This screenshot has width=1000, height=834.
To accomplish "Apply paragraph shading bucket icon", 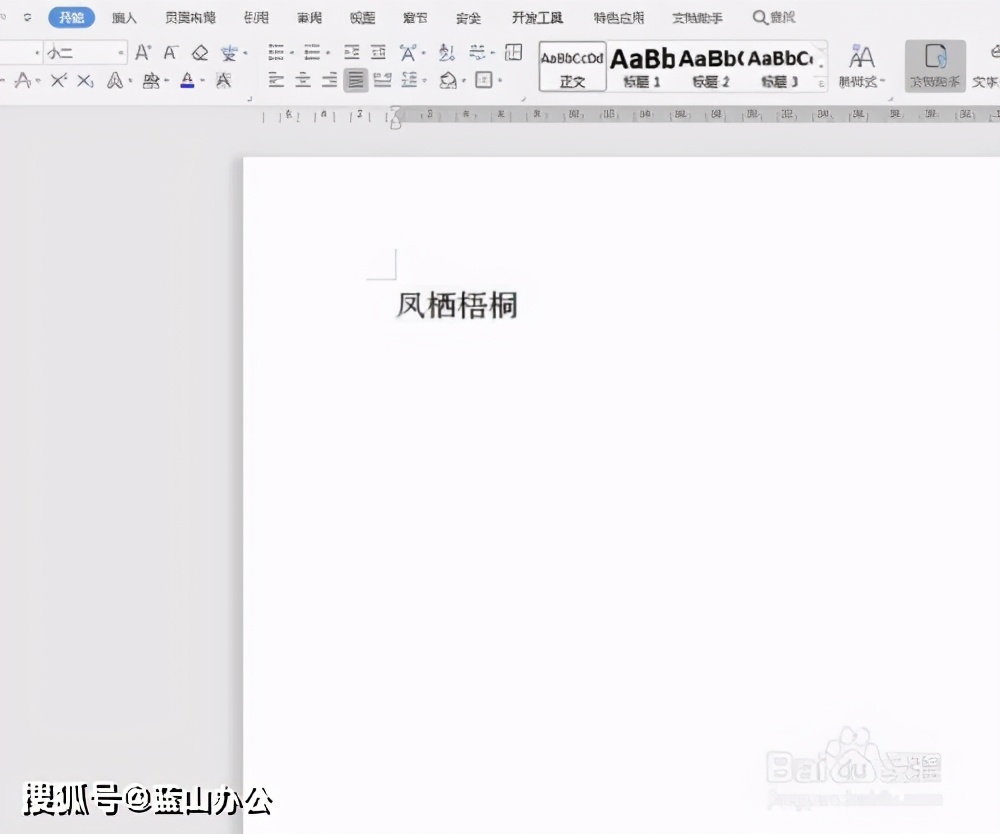I will point(448,81).
